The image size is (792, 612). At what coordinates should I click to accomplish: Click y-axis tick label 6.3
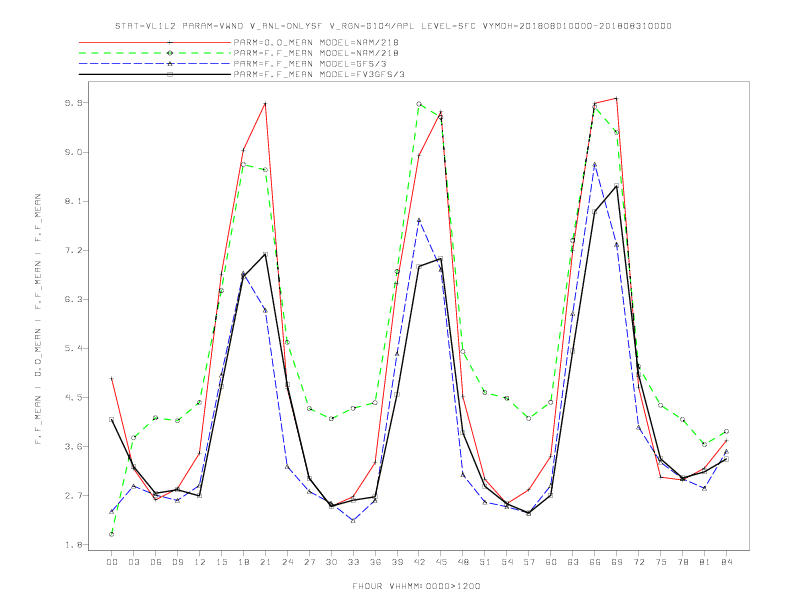[72, 299]
